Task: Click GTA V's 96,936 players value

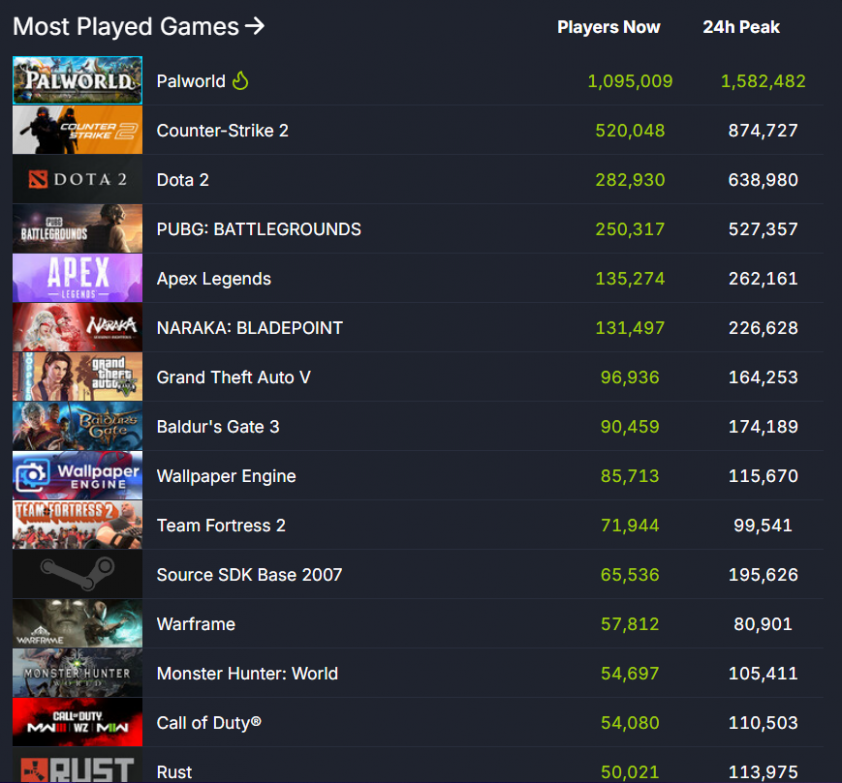Action: (630, 378)
